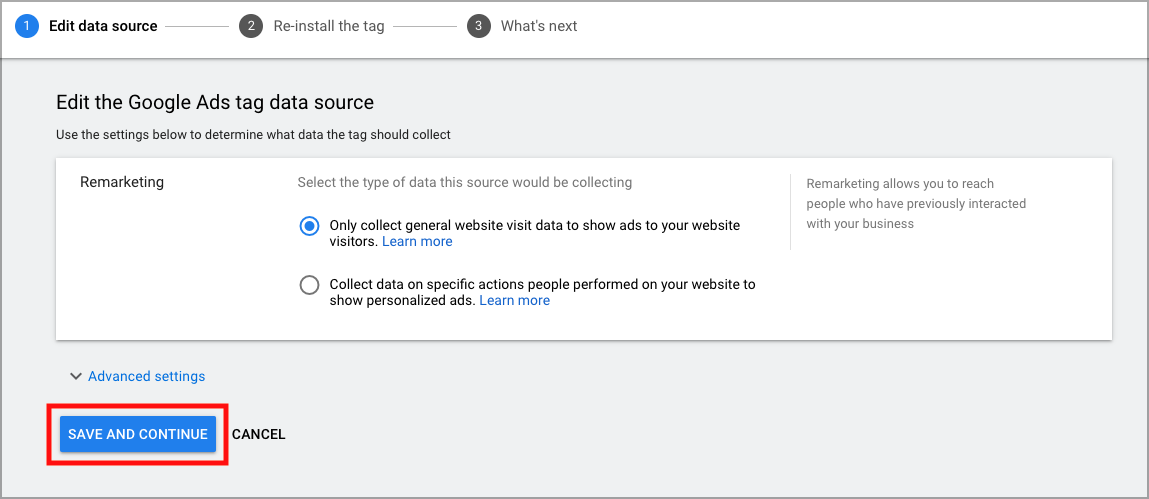Click the Remarketing section label
The image size is (1149, 499).
(122, 182)
